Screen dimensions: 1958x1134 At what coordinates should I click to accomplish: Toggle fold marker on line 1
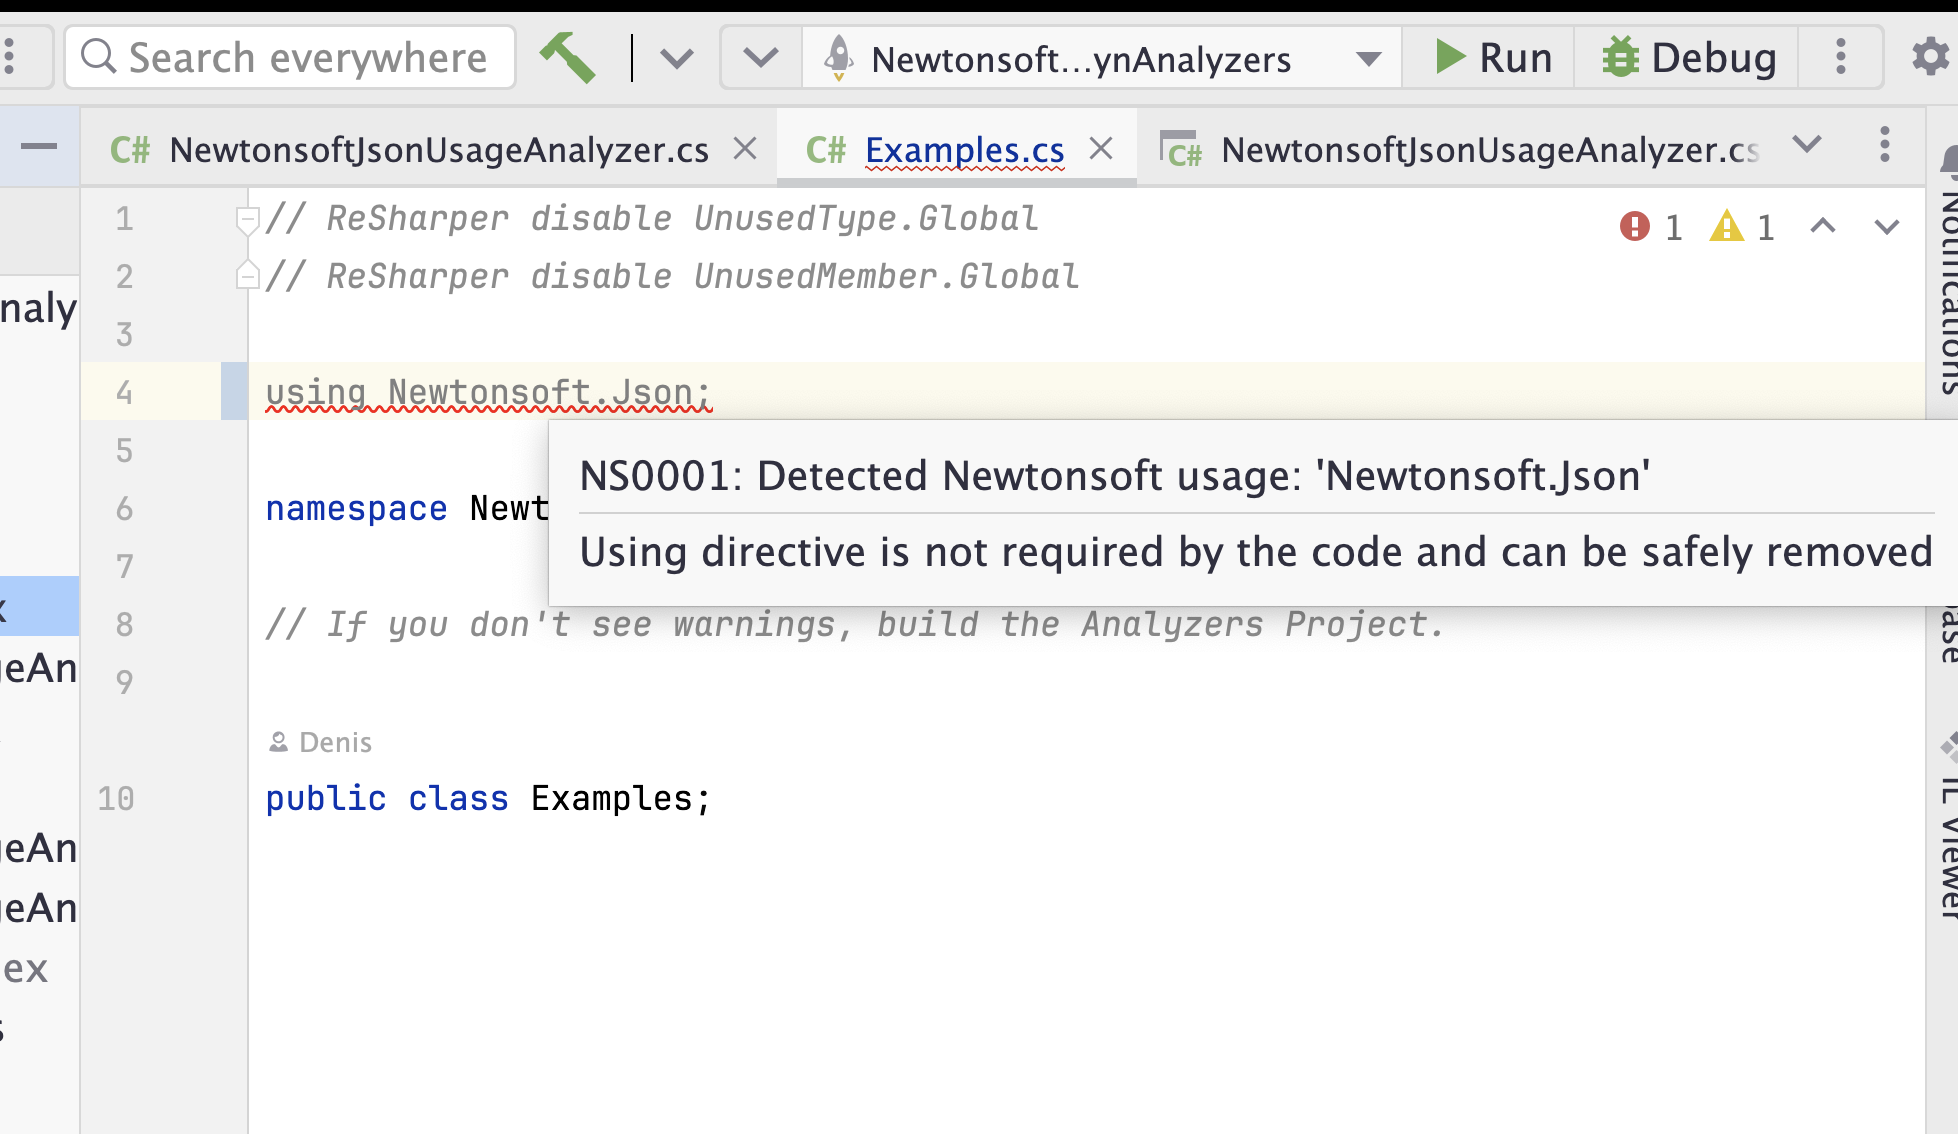tap(247, 219)
